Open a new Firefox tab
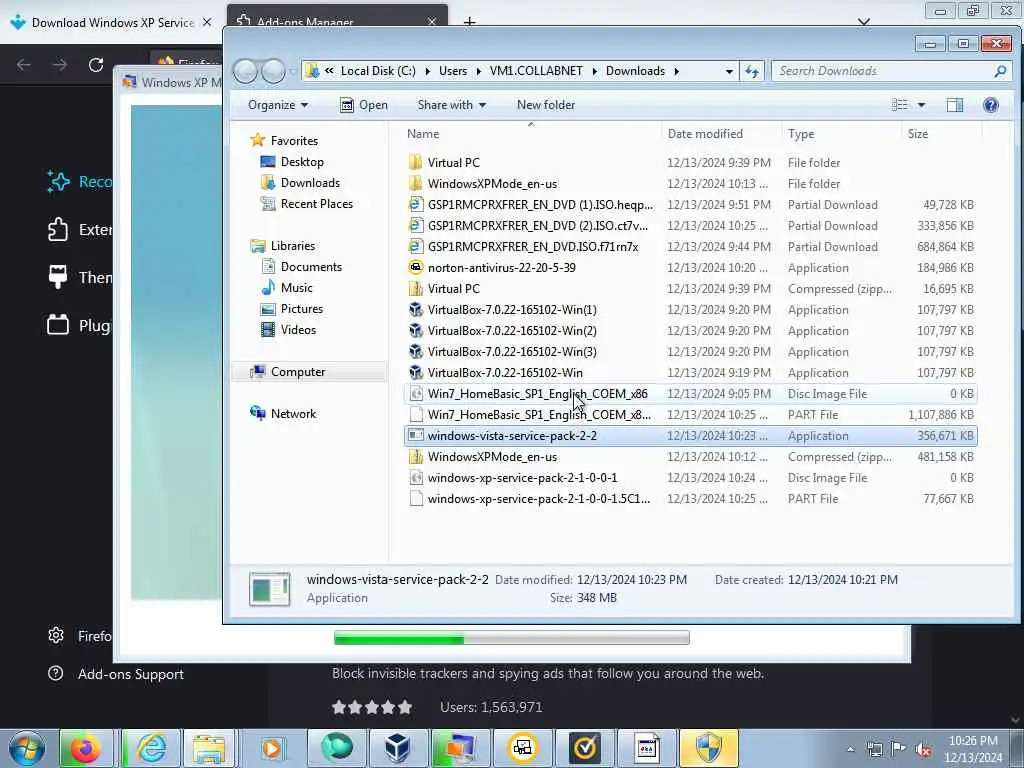 [469, 22]
